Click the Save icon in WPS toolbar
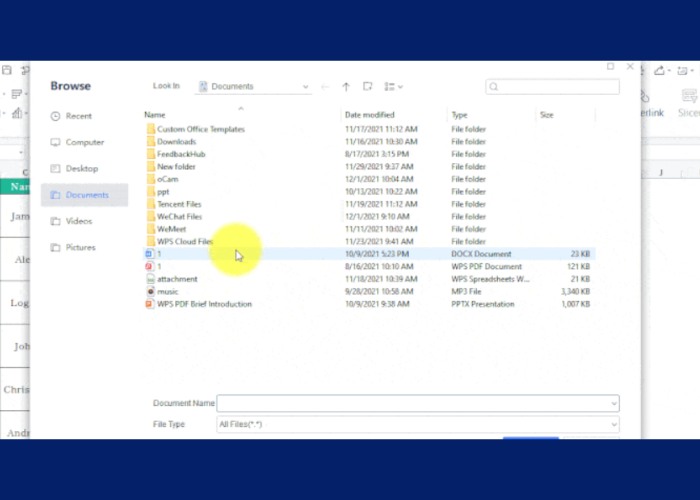Screen dimensions: 700x500 (x=7, y=70)
